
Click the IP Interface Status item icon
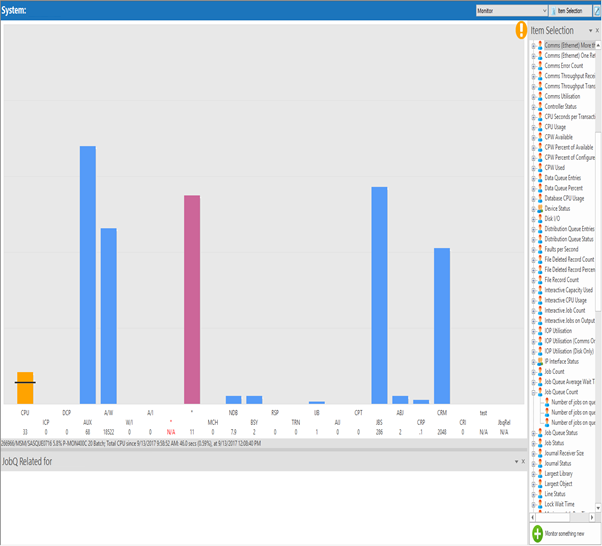tap(540, 361)
